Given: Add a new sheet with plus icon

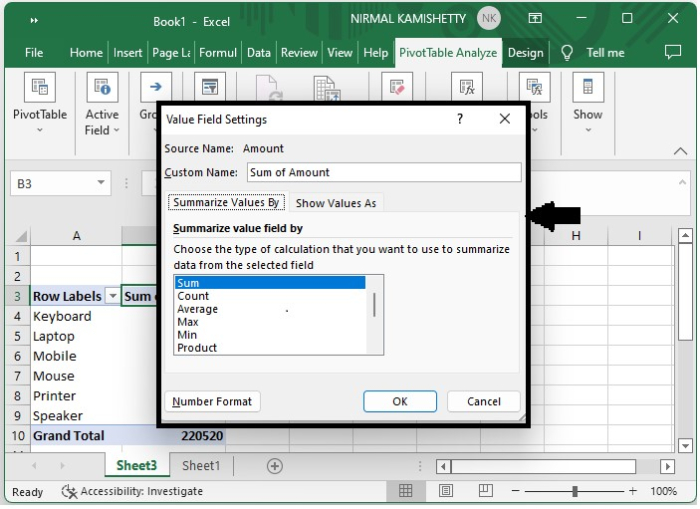Looking at the screenshot, I should (x=275, y=466).
